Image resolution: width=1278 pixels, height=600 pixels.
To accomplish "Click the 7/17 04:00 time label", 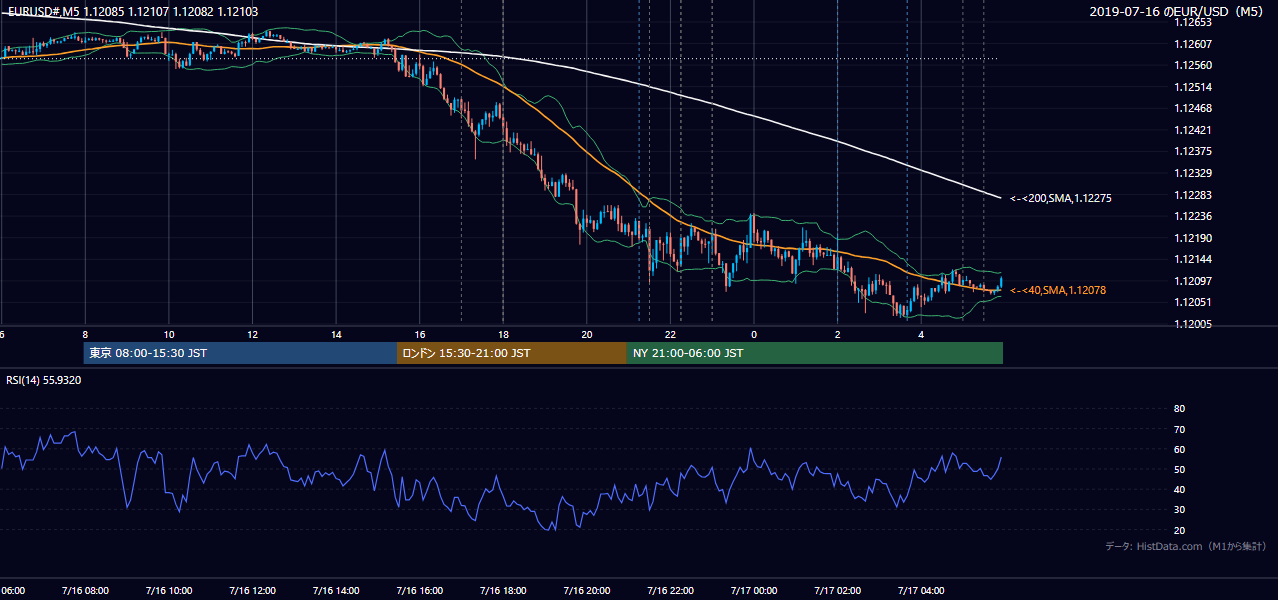I will coord(921,590).
